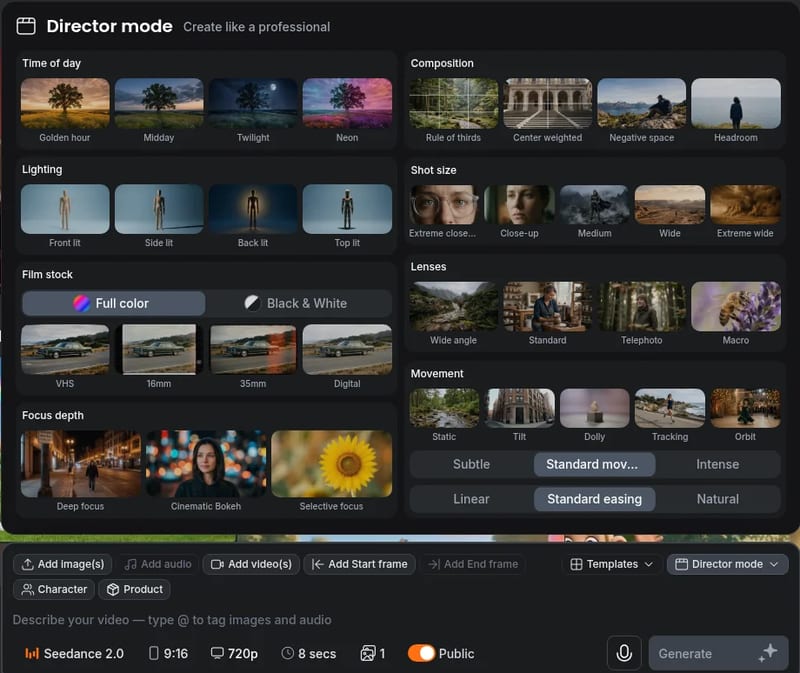
Task: Pick the Neon time of day thumbnail
Action: coord(347,103)
